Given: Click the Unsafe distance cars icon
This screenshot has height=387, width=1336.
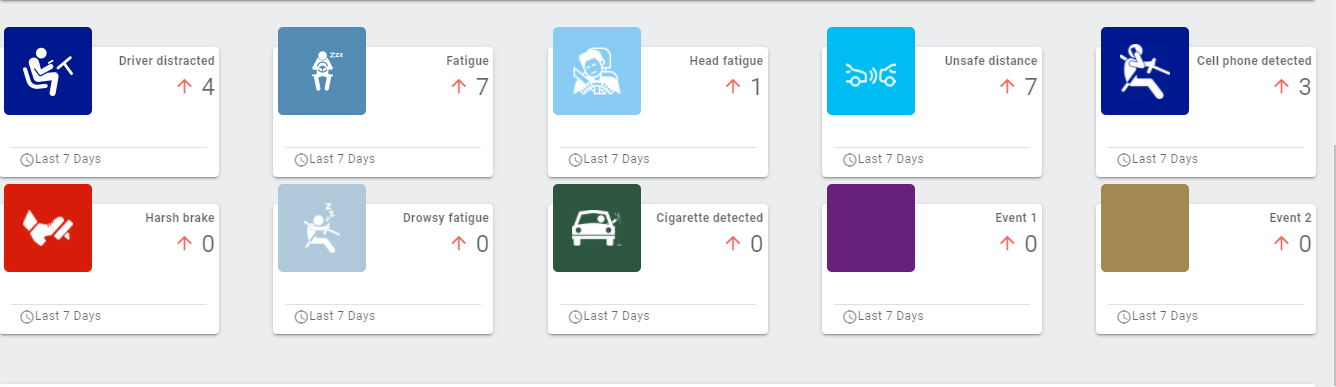Looking at the screenshot, I should pyautogui.click(x=871, y=71).
